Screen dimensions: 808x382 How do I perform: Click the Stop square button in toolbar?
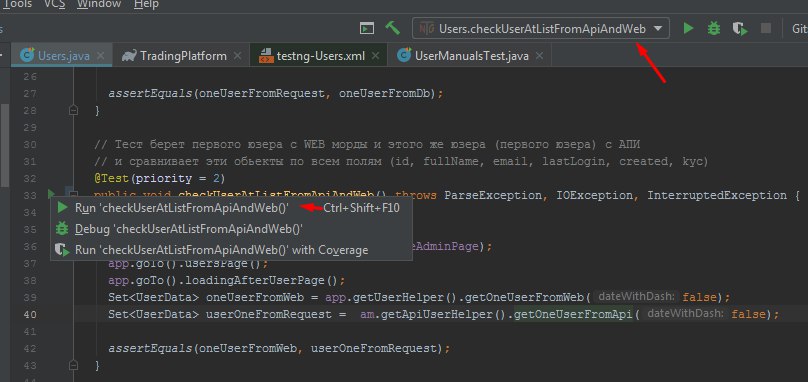(x=766, y=28)
